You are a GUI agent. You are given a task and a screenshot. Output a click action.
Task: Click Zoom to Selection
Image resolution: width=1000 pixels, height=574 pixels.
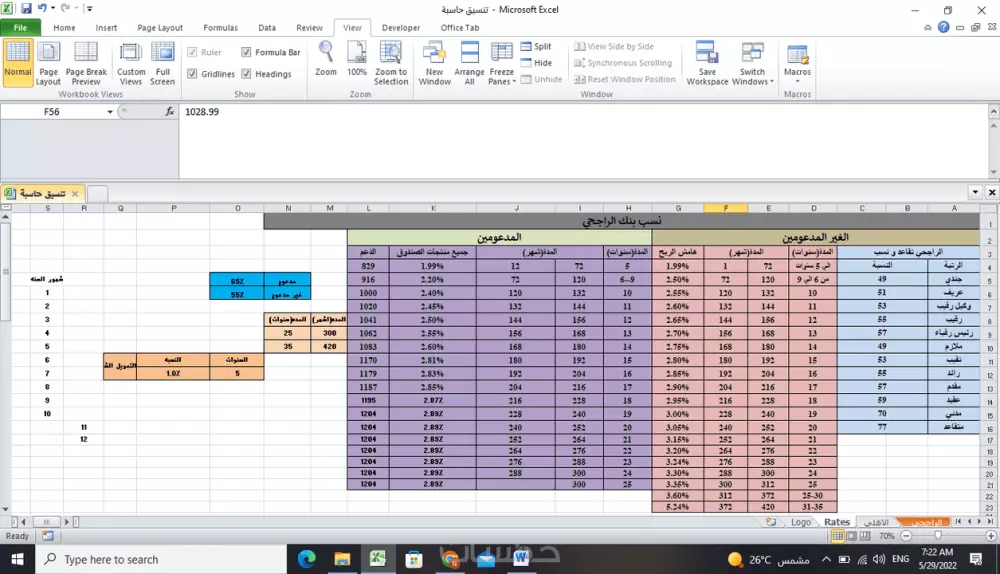(x=391, y=63)
